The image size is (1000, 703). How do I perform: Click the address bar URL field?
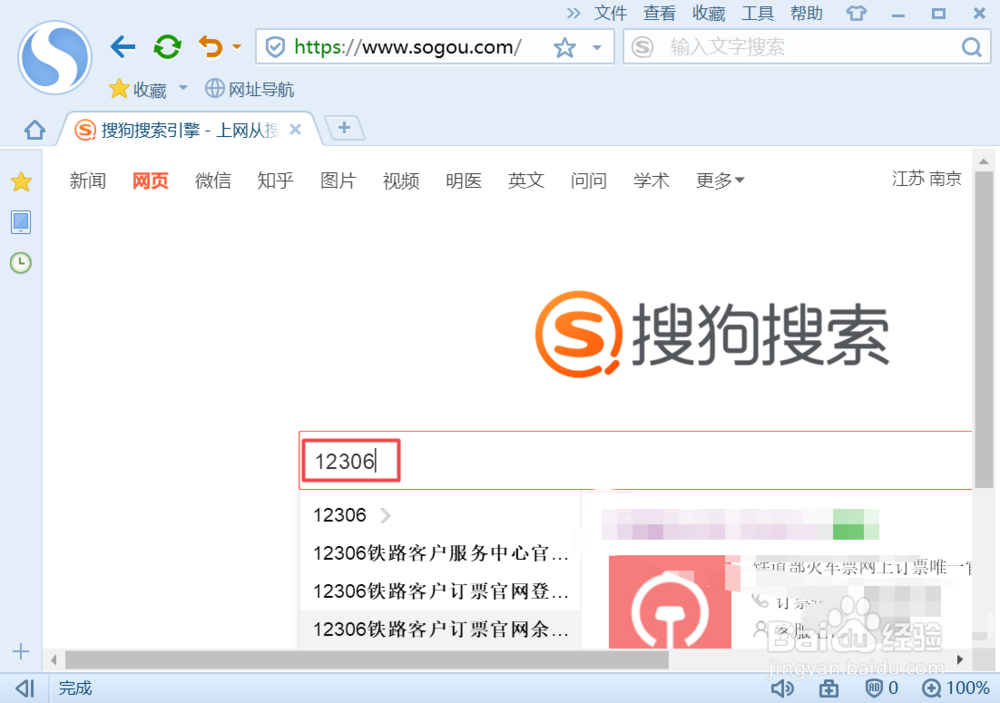point(408,47)
